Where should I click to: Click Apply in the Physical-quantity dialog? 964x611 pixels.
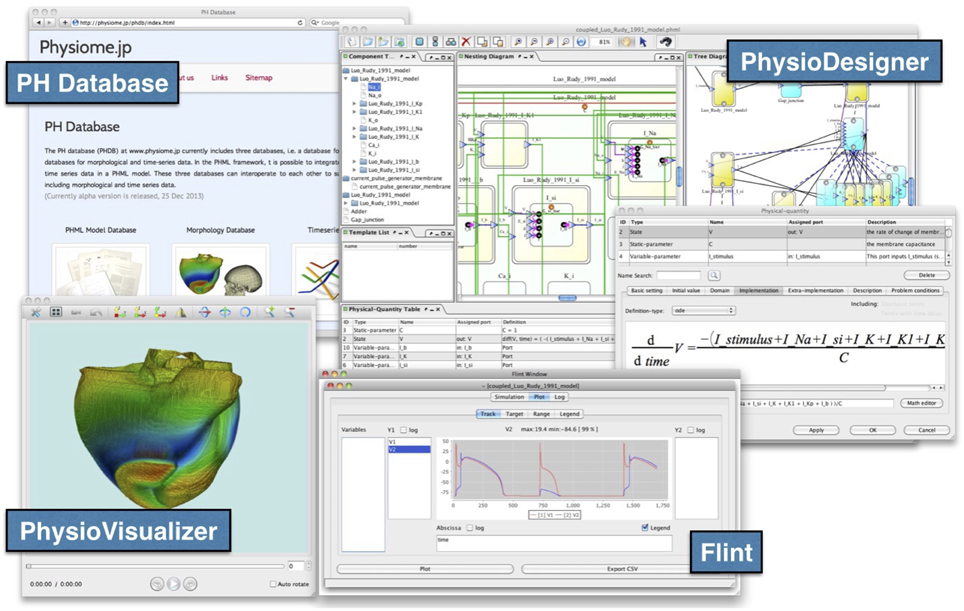click(816, 430)
